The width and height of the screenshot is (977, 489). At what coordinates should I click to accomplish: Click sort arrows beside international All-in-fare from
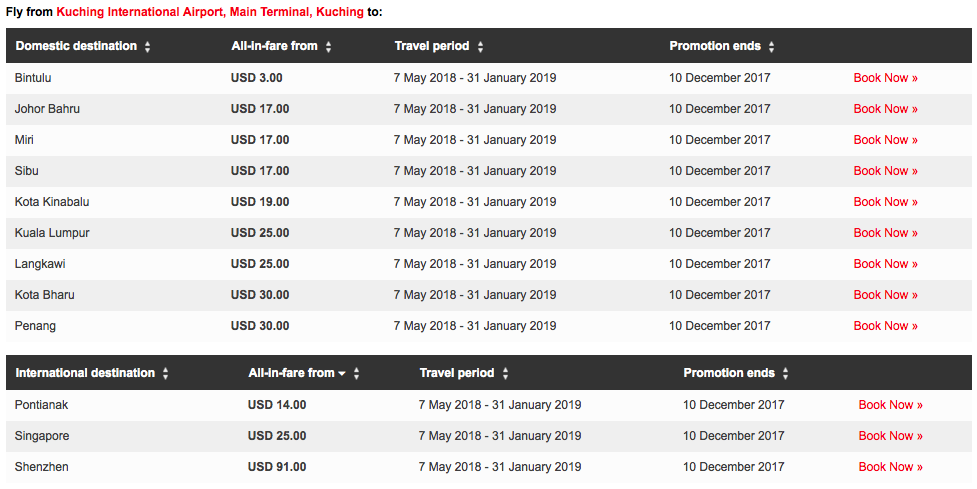356,374
